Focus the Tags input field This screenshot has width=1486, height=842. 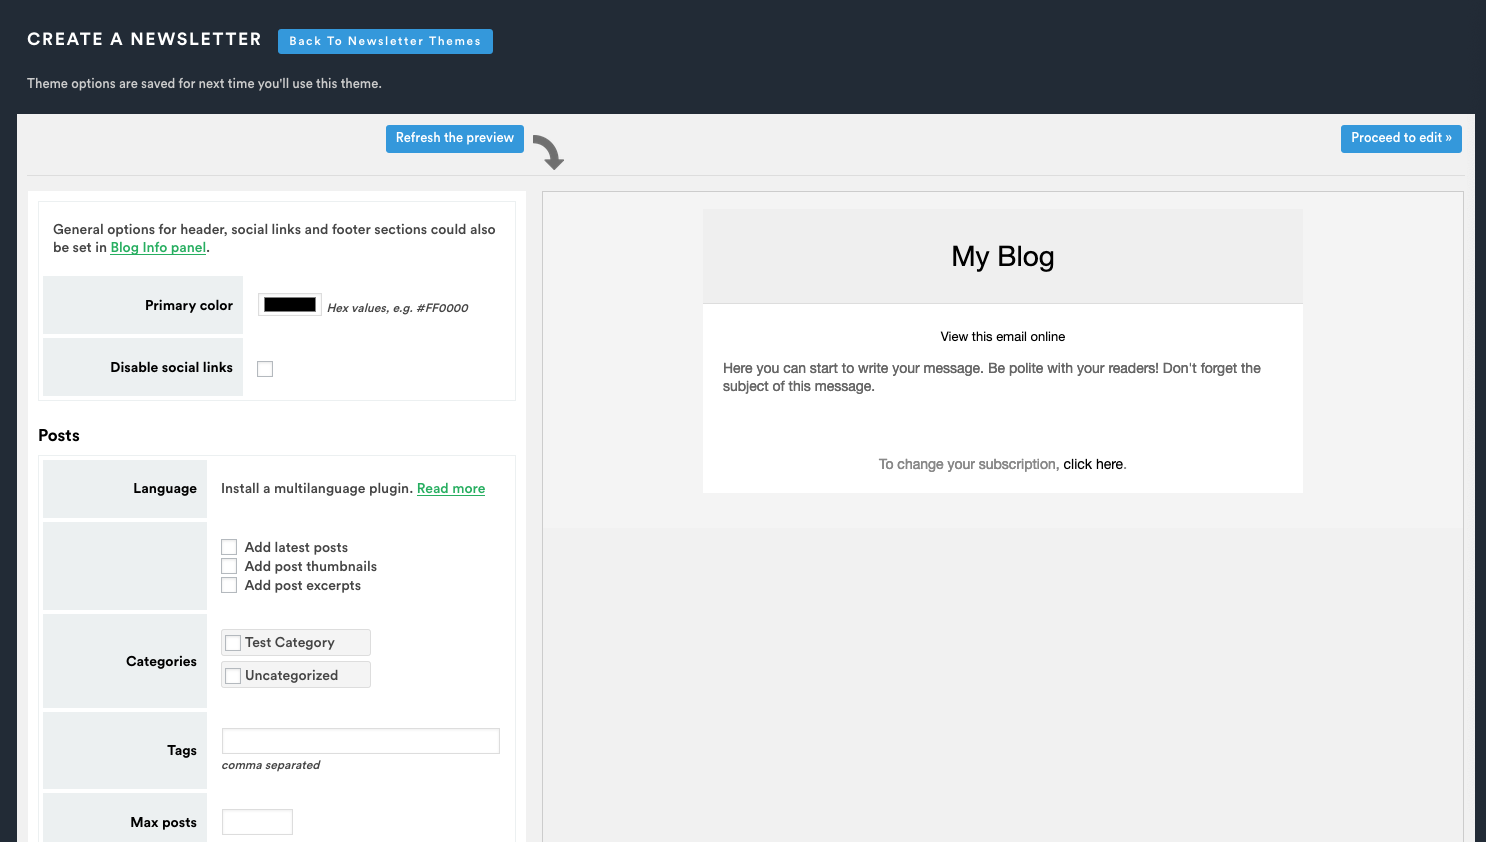360,741
